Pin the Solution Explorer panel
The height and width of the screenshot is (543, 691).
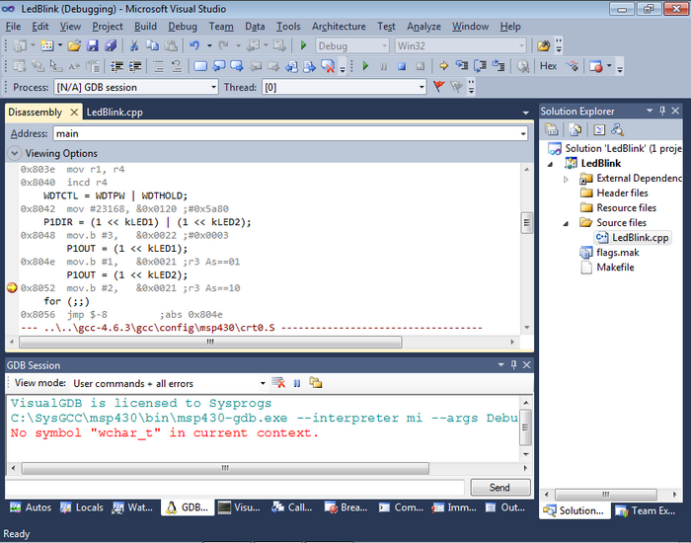(x=662, y=111)
